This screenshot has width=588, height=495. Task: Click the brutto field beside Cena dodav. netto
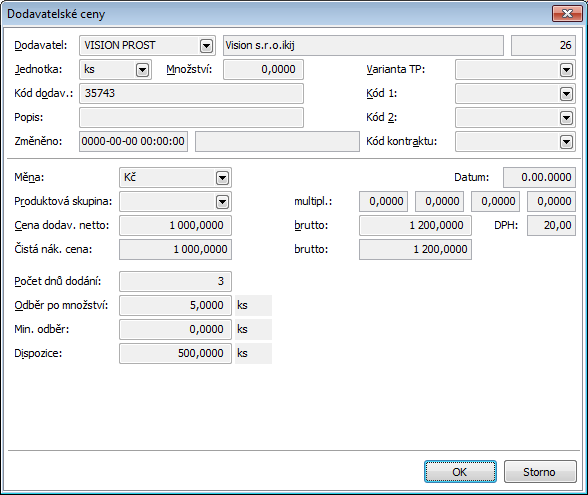[415, 225]
